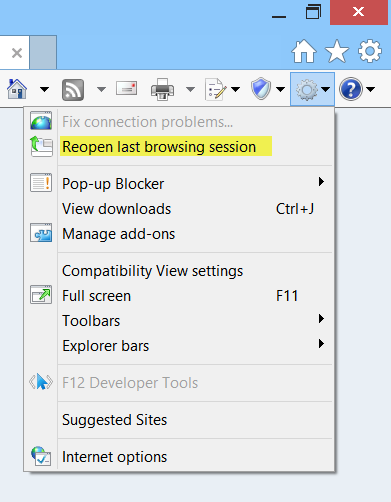The width and height of the screenshot is (391, 502).
Task: Open the Pop-up Blocker submenu
Action: click(x=179, y=184)
